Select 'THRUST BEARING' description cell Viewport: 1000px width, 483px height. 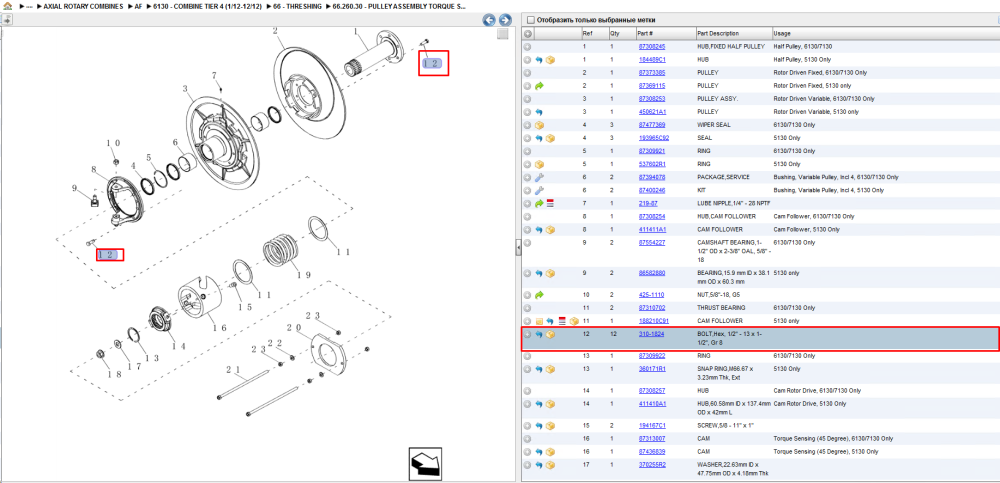click(719, 308)
